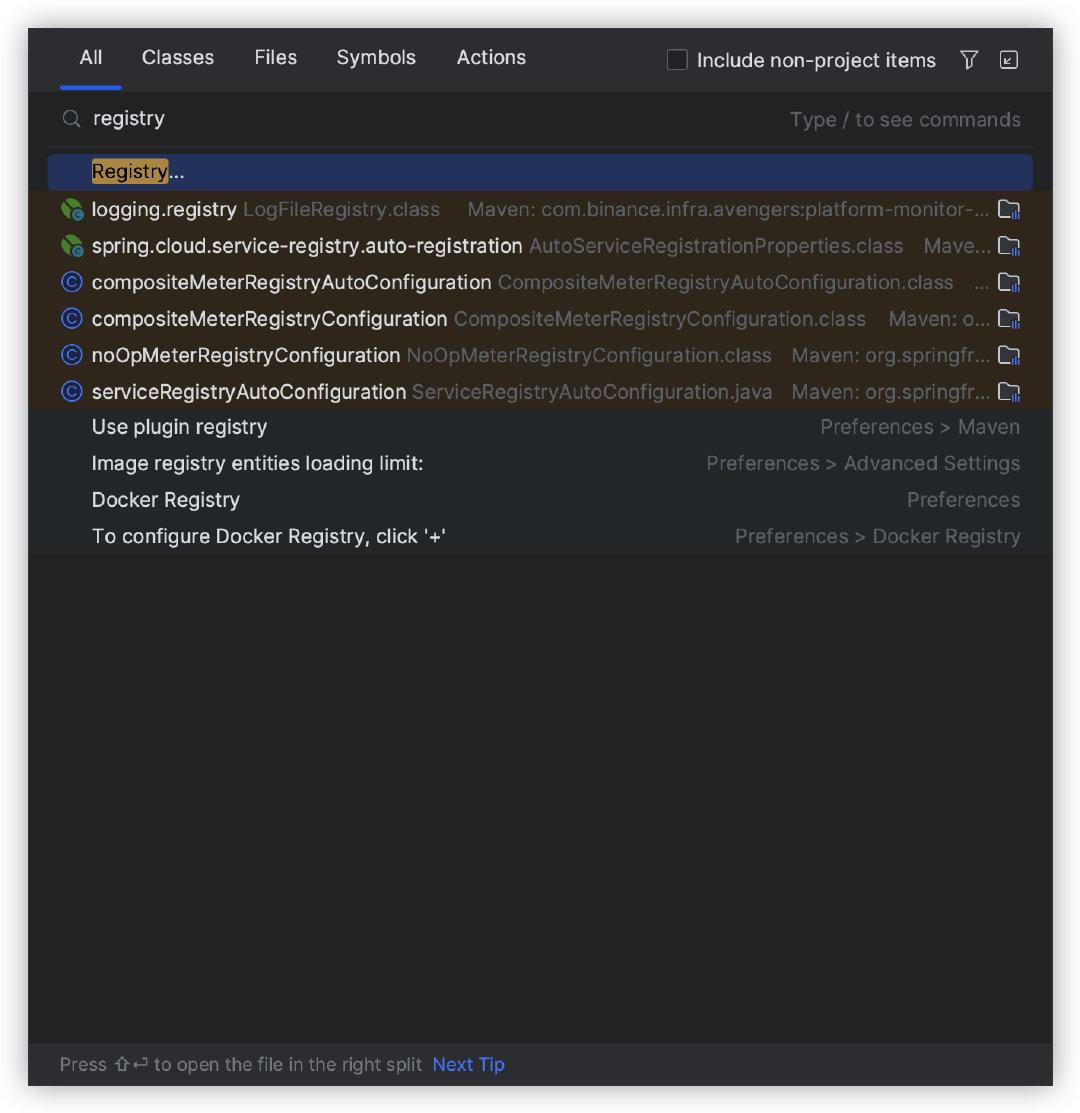
Task: Click class icon beside compositeMeterRegistryConfiguration
Action: tap(72, 319)
